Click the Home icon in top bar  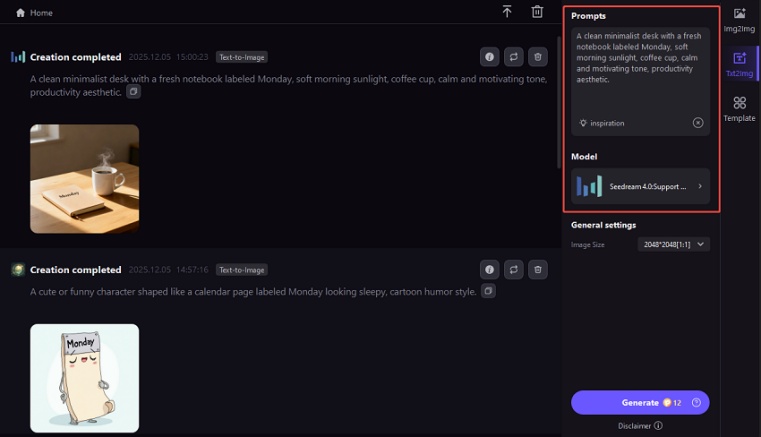20,13
